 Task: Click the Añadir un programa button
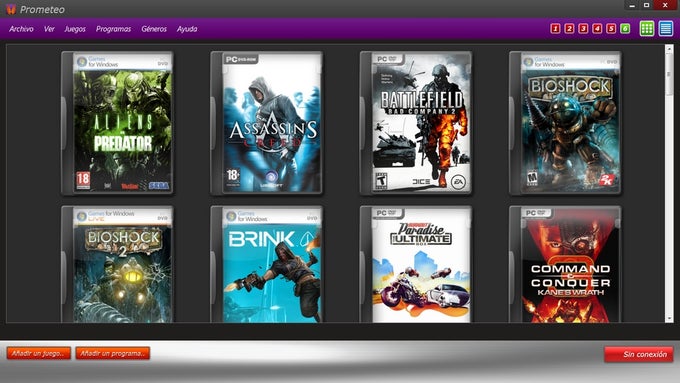pyautogui.click(x=113, y=353)
